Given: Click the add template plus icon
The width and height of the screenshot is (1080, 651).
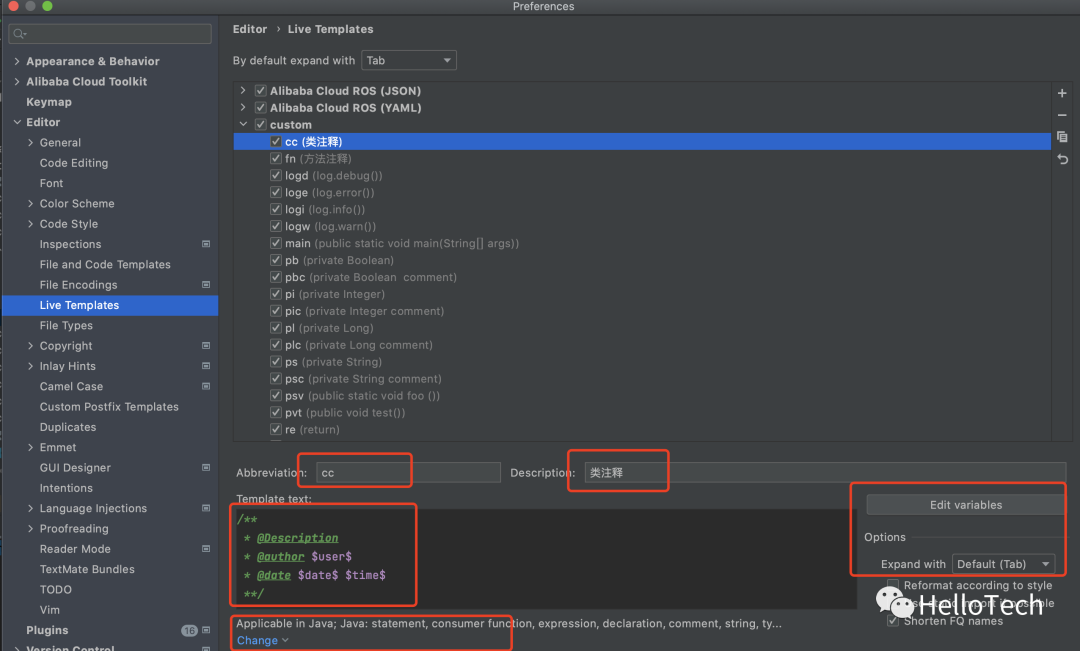Looking at the screenshot, I should click(1062, 93).
